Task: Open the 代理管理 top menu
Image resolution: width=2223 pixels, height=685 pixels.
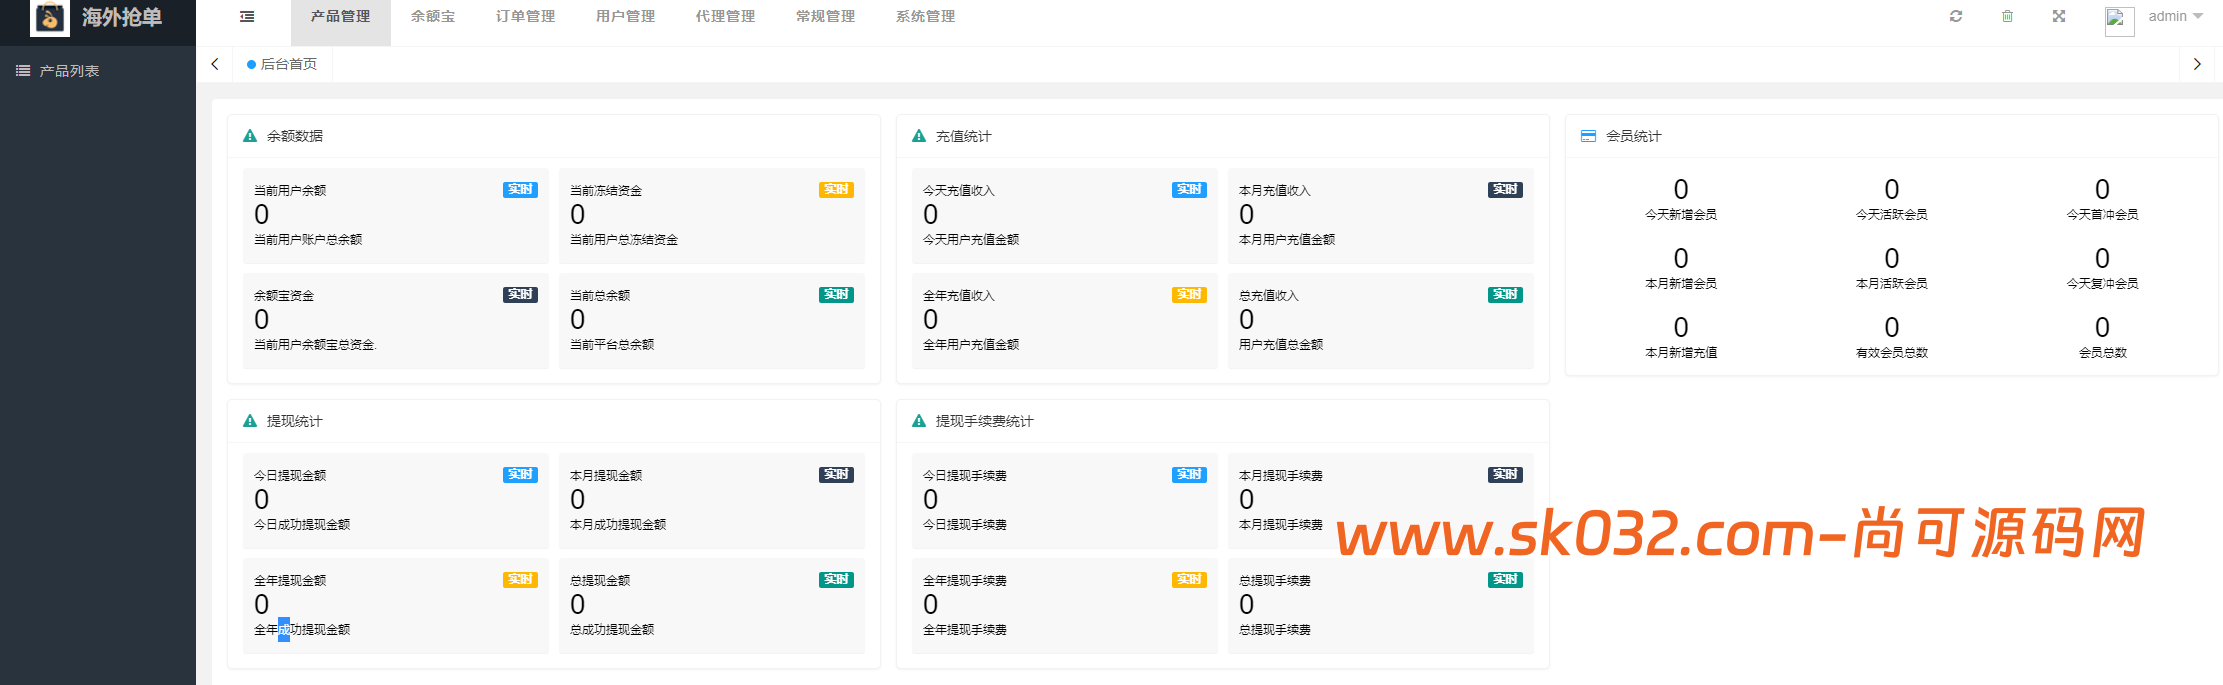Action: (725, 17)
